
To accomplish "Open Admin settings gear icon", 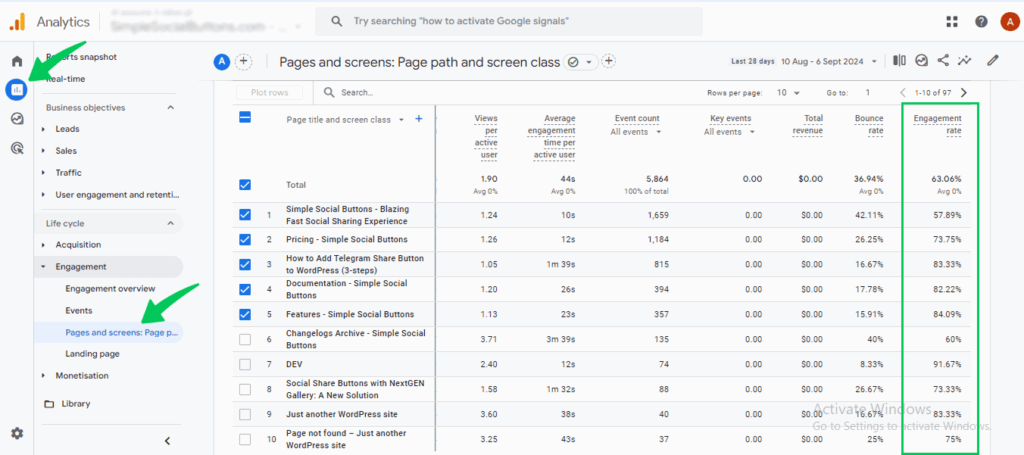I will pyautogui.click(x=17, y=433).
